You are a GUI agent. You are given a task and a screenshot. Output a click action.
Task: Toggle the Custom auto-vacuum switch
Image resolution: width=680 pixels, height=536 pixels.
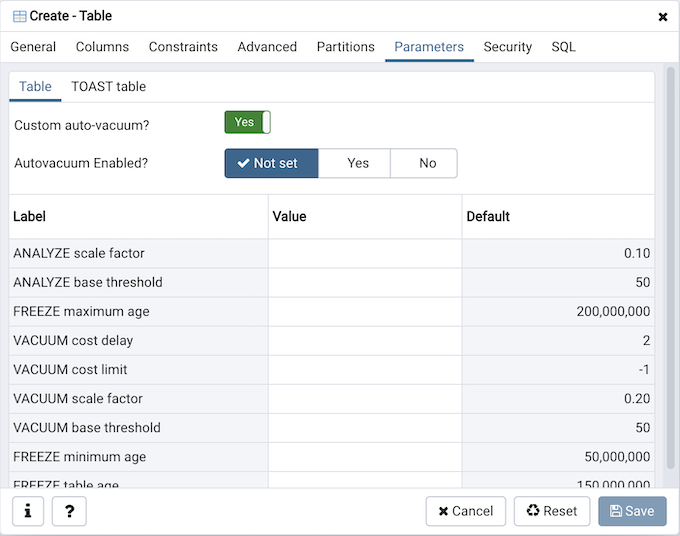pyautogui.click(x=248, y=122)
